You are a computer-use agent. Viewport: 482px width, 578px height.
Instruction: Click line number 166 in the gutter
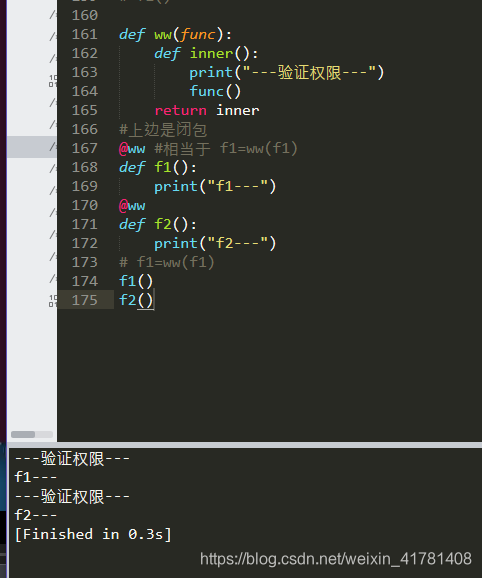pyautogui.click(x=85, y=129)
